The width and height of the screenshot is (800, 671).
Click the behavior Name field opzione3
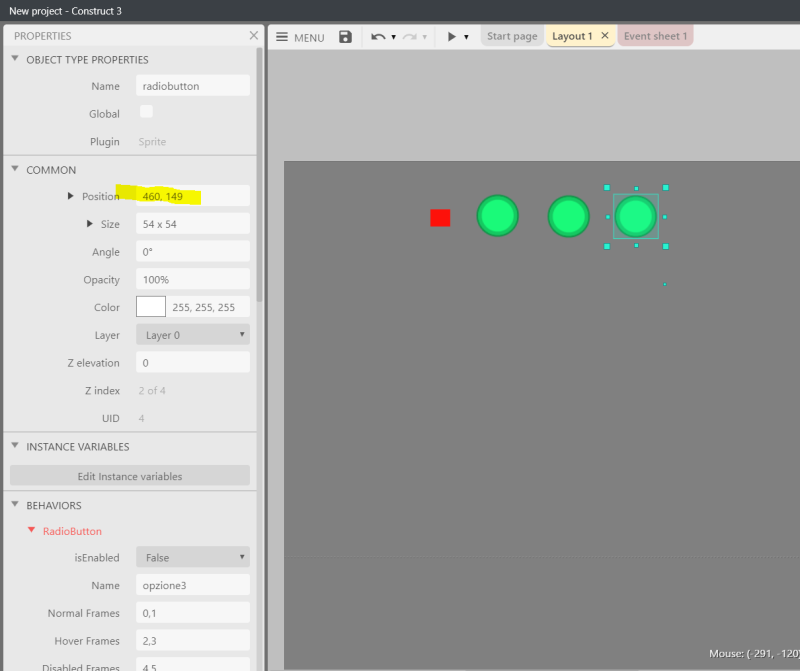pyautogui.click(x=193, y=585)
